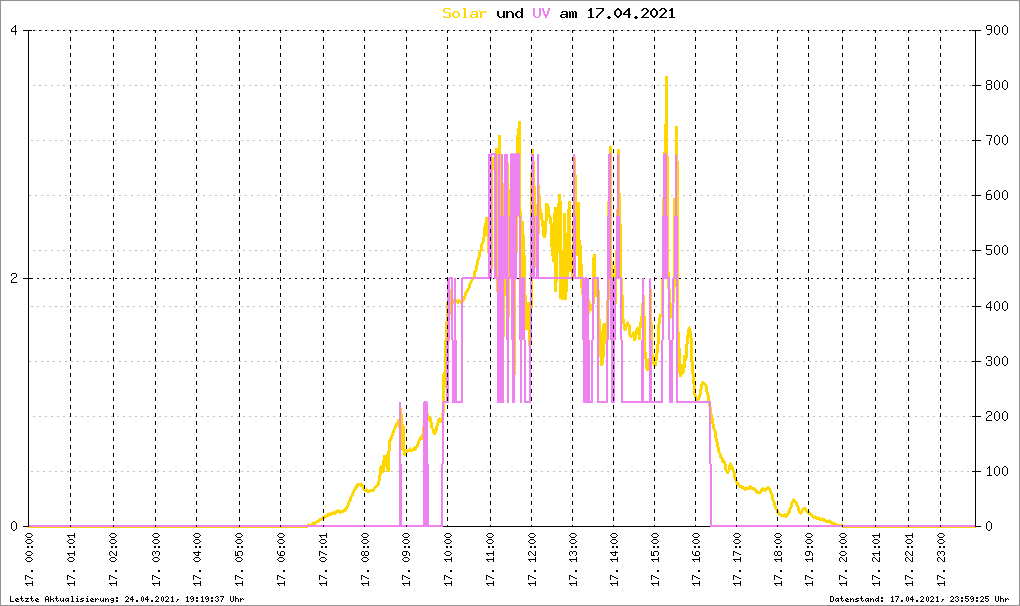Viewport: 1020px width, 606px height.
Task: Click time label '17. 16:00'
Action: click(x=696, y=560)
